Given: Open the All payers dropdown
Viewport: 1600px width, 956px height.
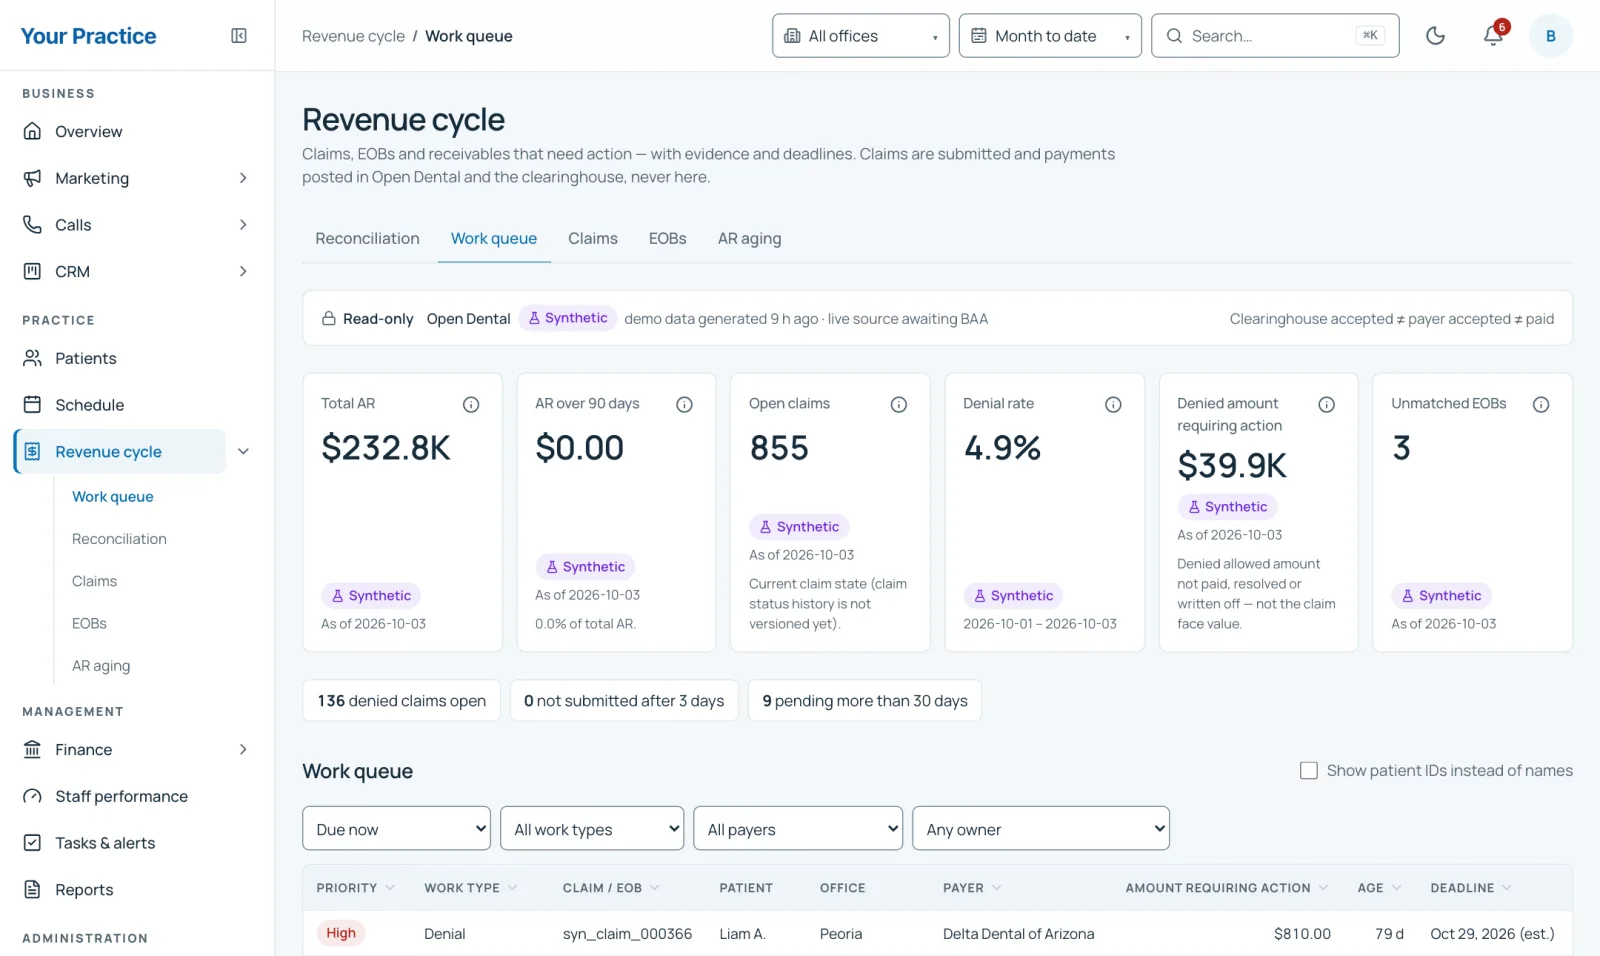Looking at the screenshot, I should click(x=798, y=829).
